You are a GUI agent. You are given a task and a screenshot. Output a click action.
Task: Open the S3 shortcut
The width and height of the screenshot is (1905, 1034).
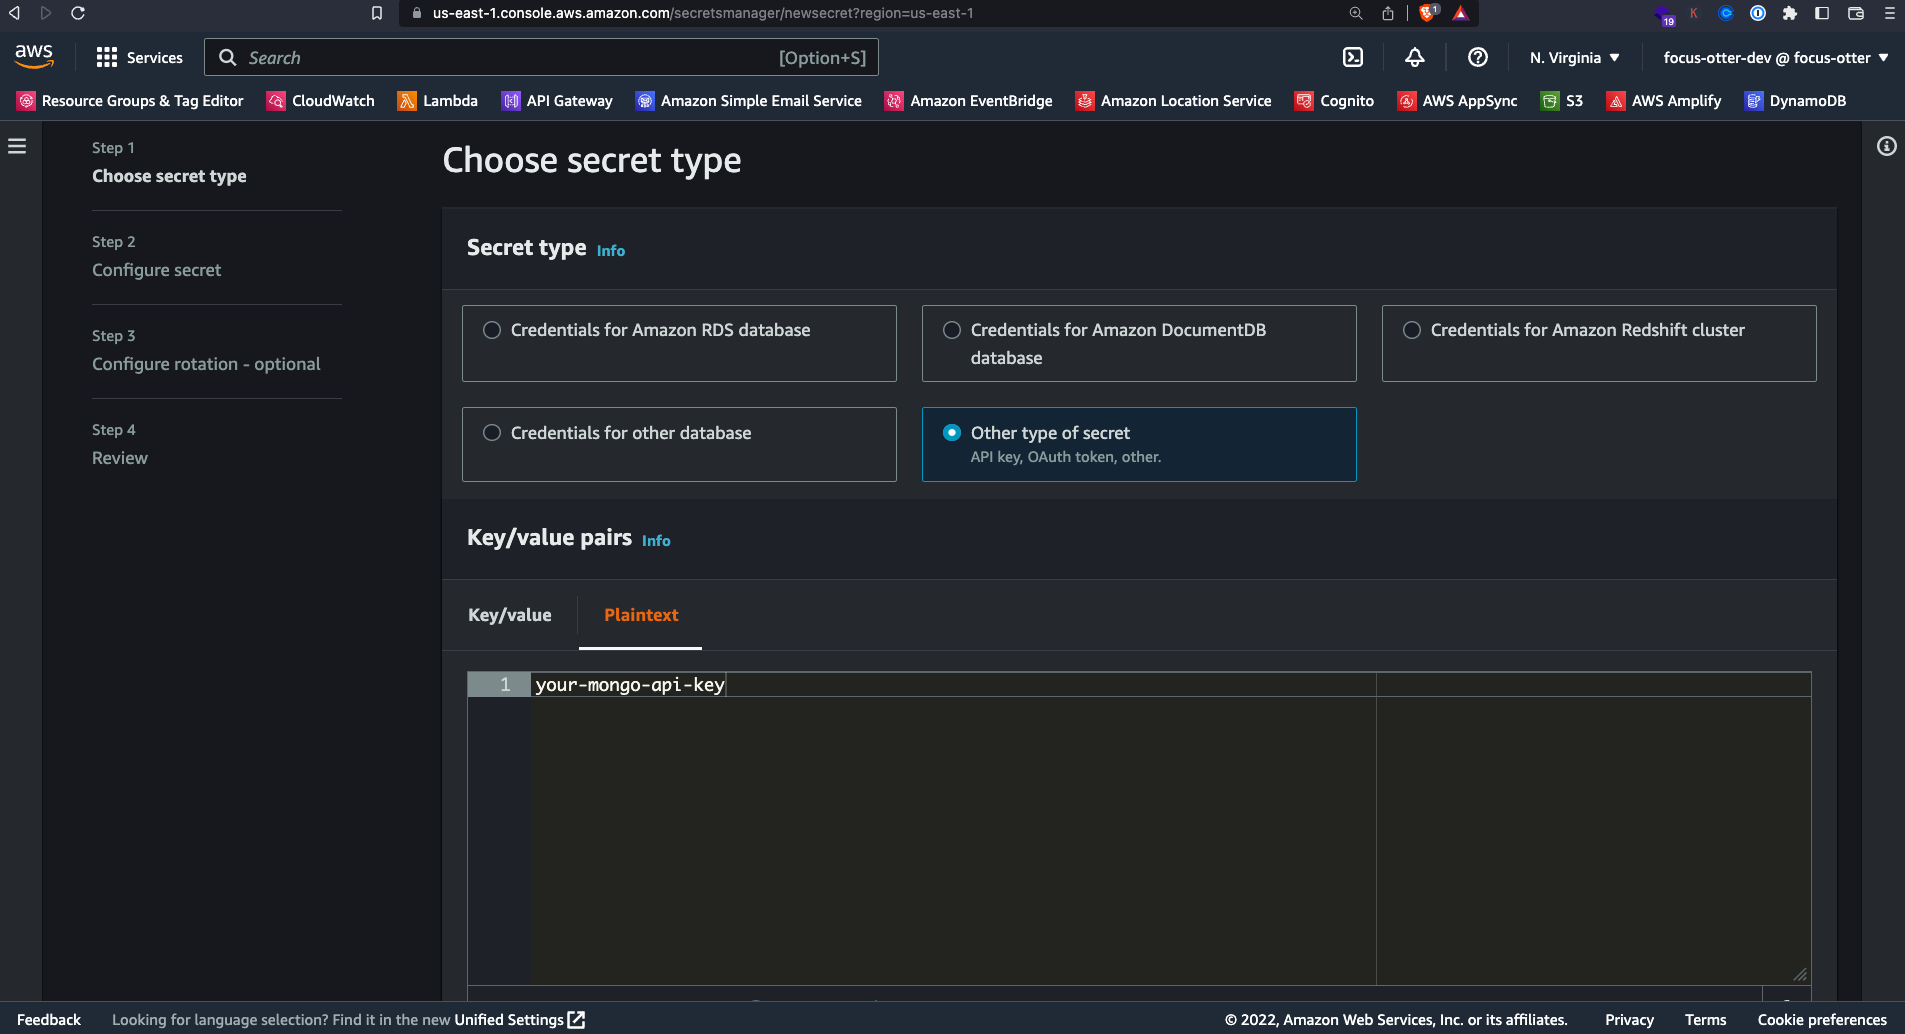(1562, 101)
